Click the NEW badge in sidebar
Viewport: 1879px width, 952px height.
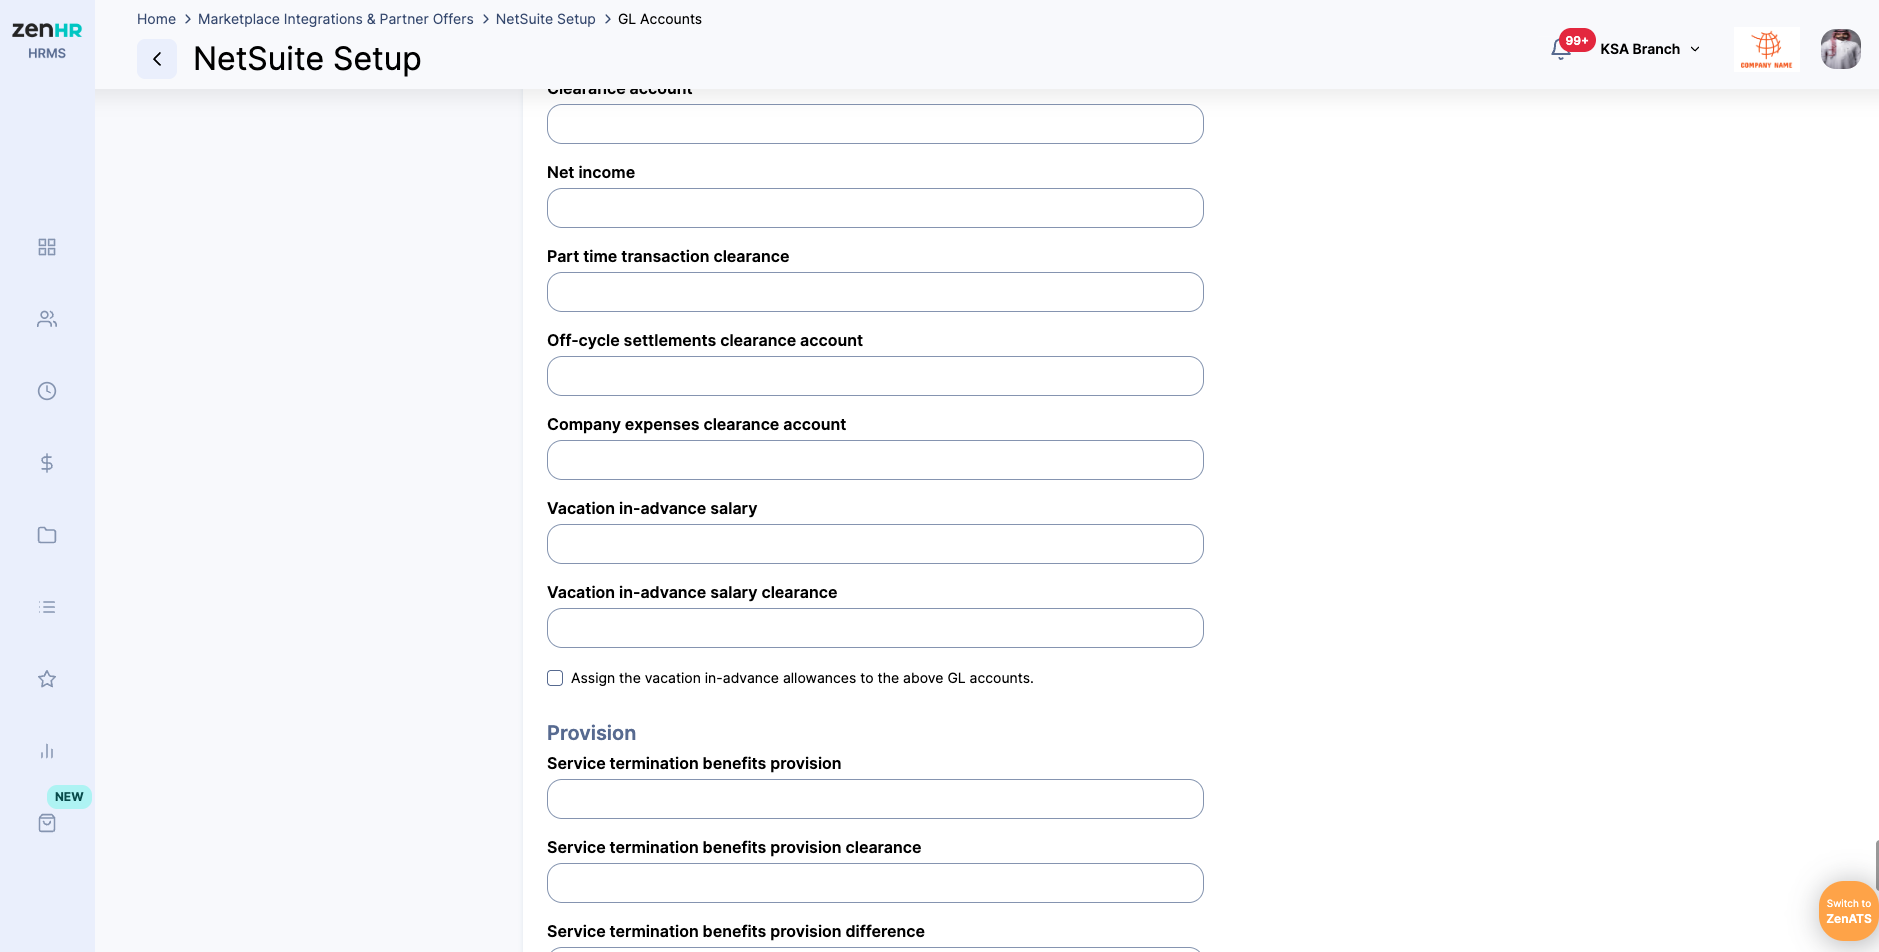69,797
